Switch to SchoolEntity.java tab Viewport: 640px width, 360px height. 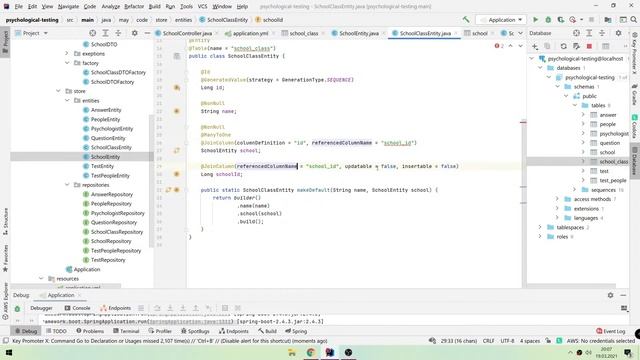pos(359,33)
